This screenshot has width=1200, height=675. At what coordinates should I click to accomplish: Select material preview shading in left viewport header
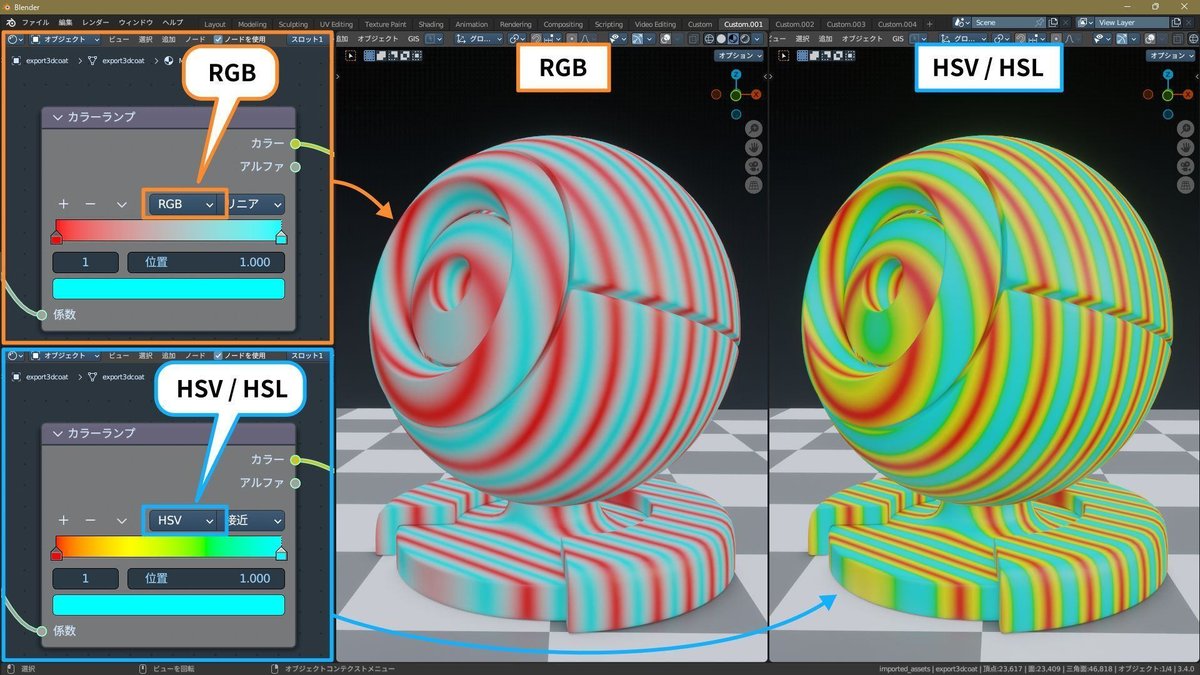(x=732, y=38)
